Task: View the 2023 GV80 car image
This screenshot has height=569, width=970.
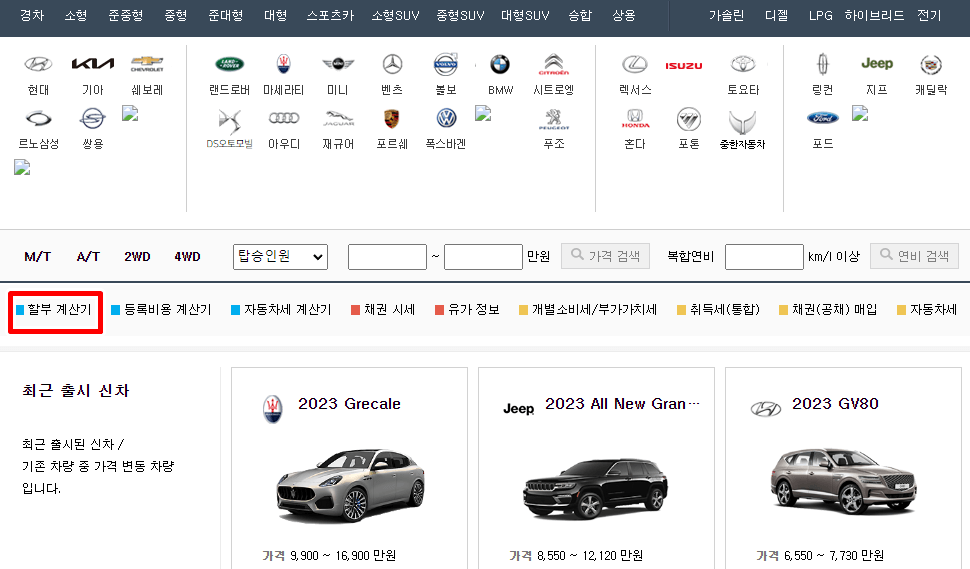Action: pos(844,481)
